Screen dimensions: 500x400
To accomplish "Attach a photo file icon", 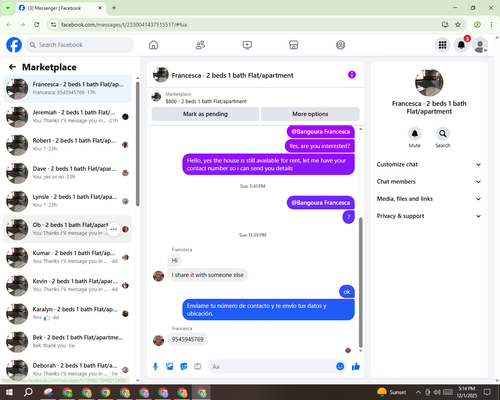I will click(x=170, y=367).
